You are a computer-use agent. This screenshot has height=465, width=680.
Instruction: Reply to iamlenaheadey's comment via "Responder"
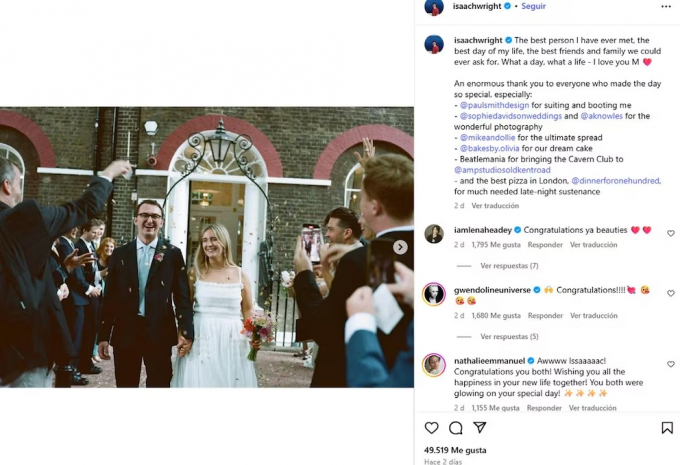point(545,244)
